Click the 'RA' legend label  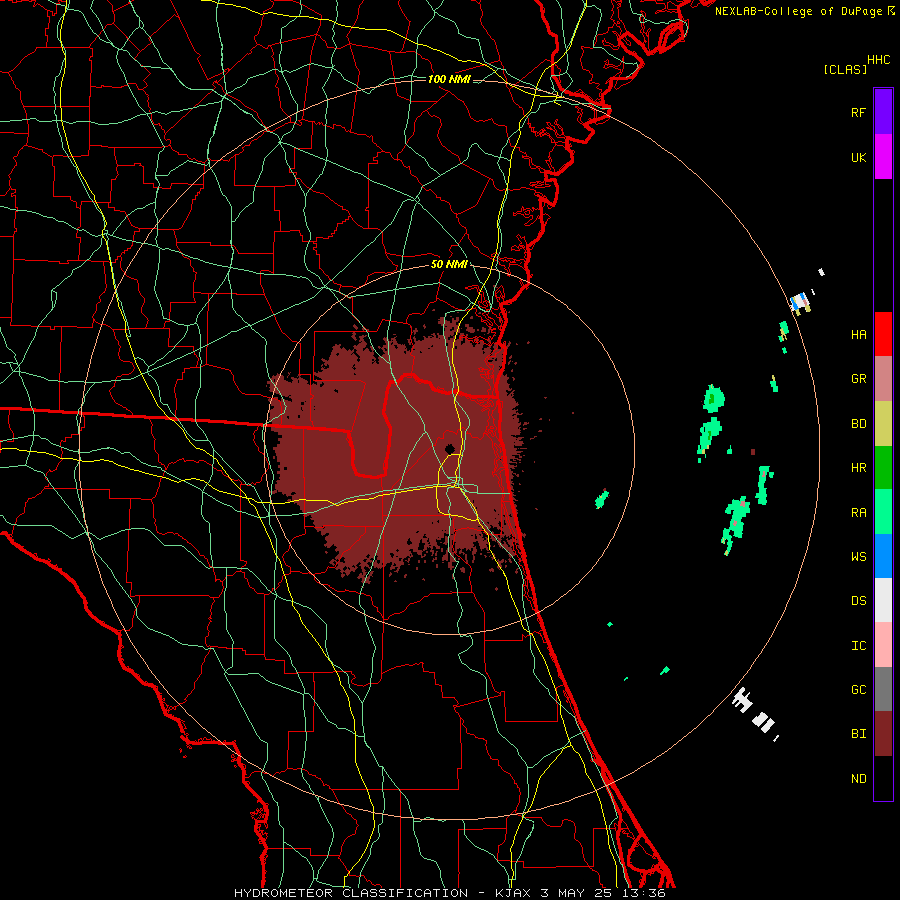pyautogui.click(x=858, y=513)
